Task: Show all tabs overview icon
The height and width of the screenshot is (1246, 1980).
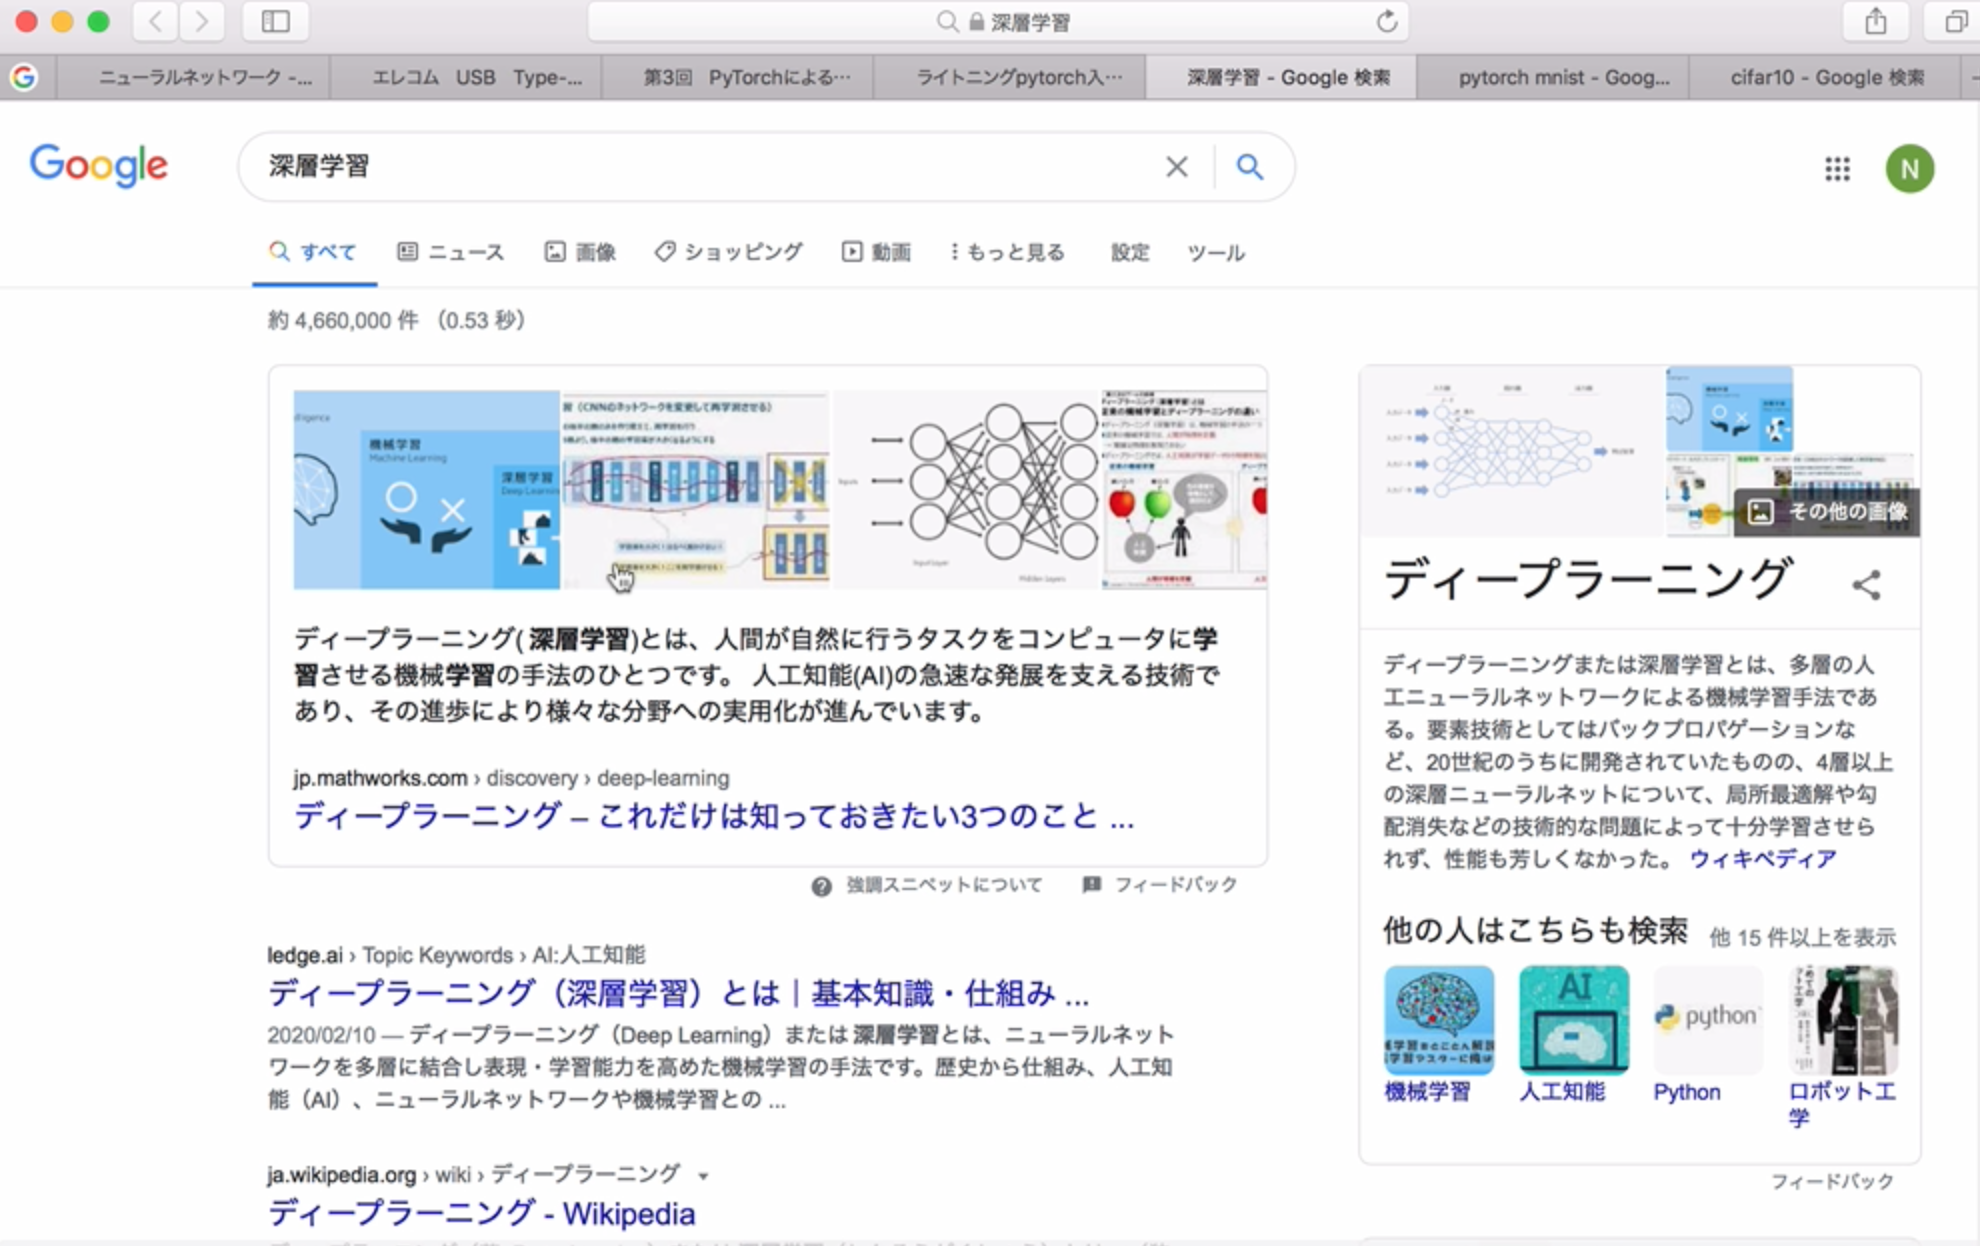Action: coord(1955,21)
